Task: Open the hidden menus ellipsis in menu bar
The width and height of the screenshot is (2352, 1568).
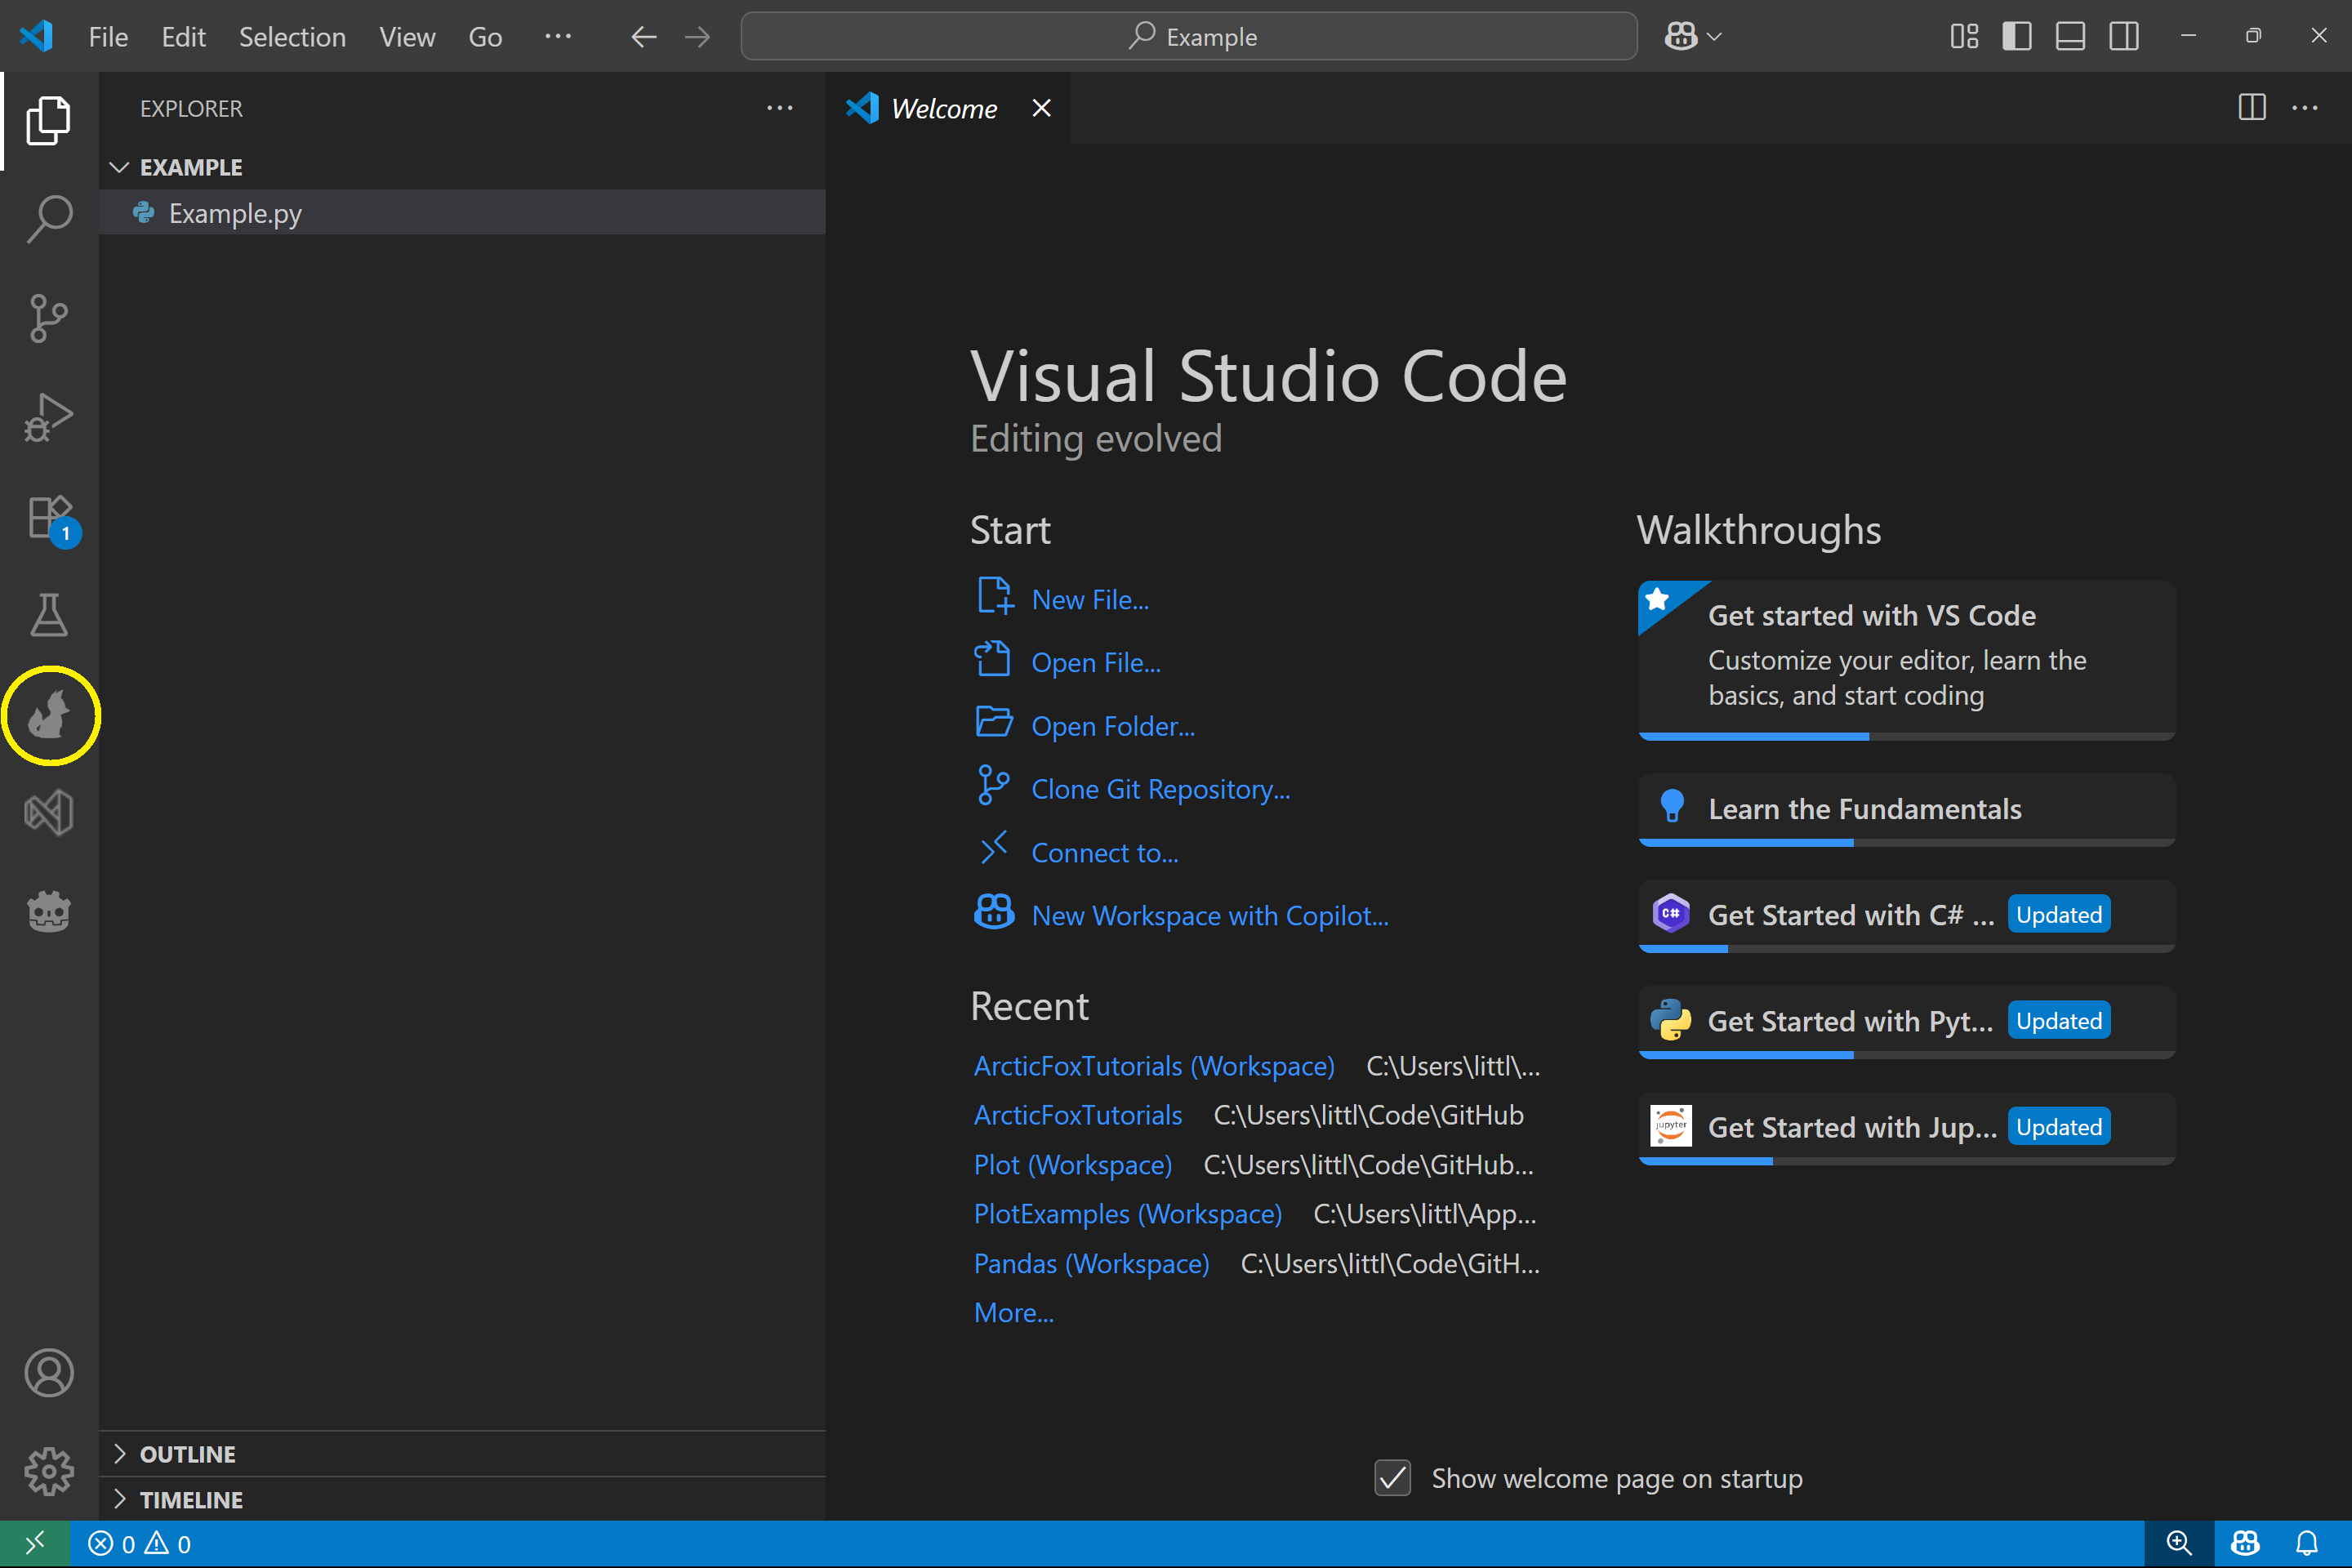Action: tap(558, 37)
